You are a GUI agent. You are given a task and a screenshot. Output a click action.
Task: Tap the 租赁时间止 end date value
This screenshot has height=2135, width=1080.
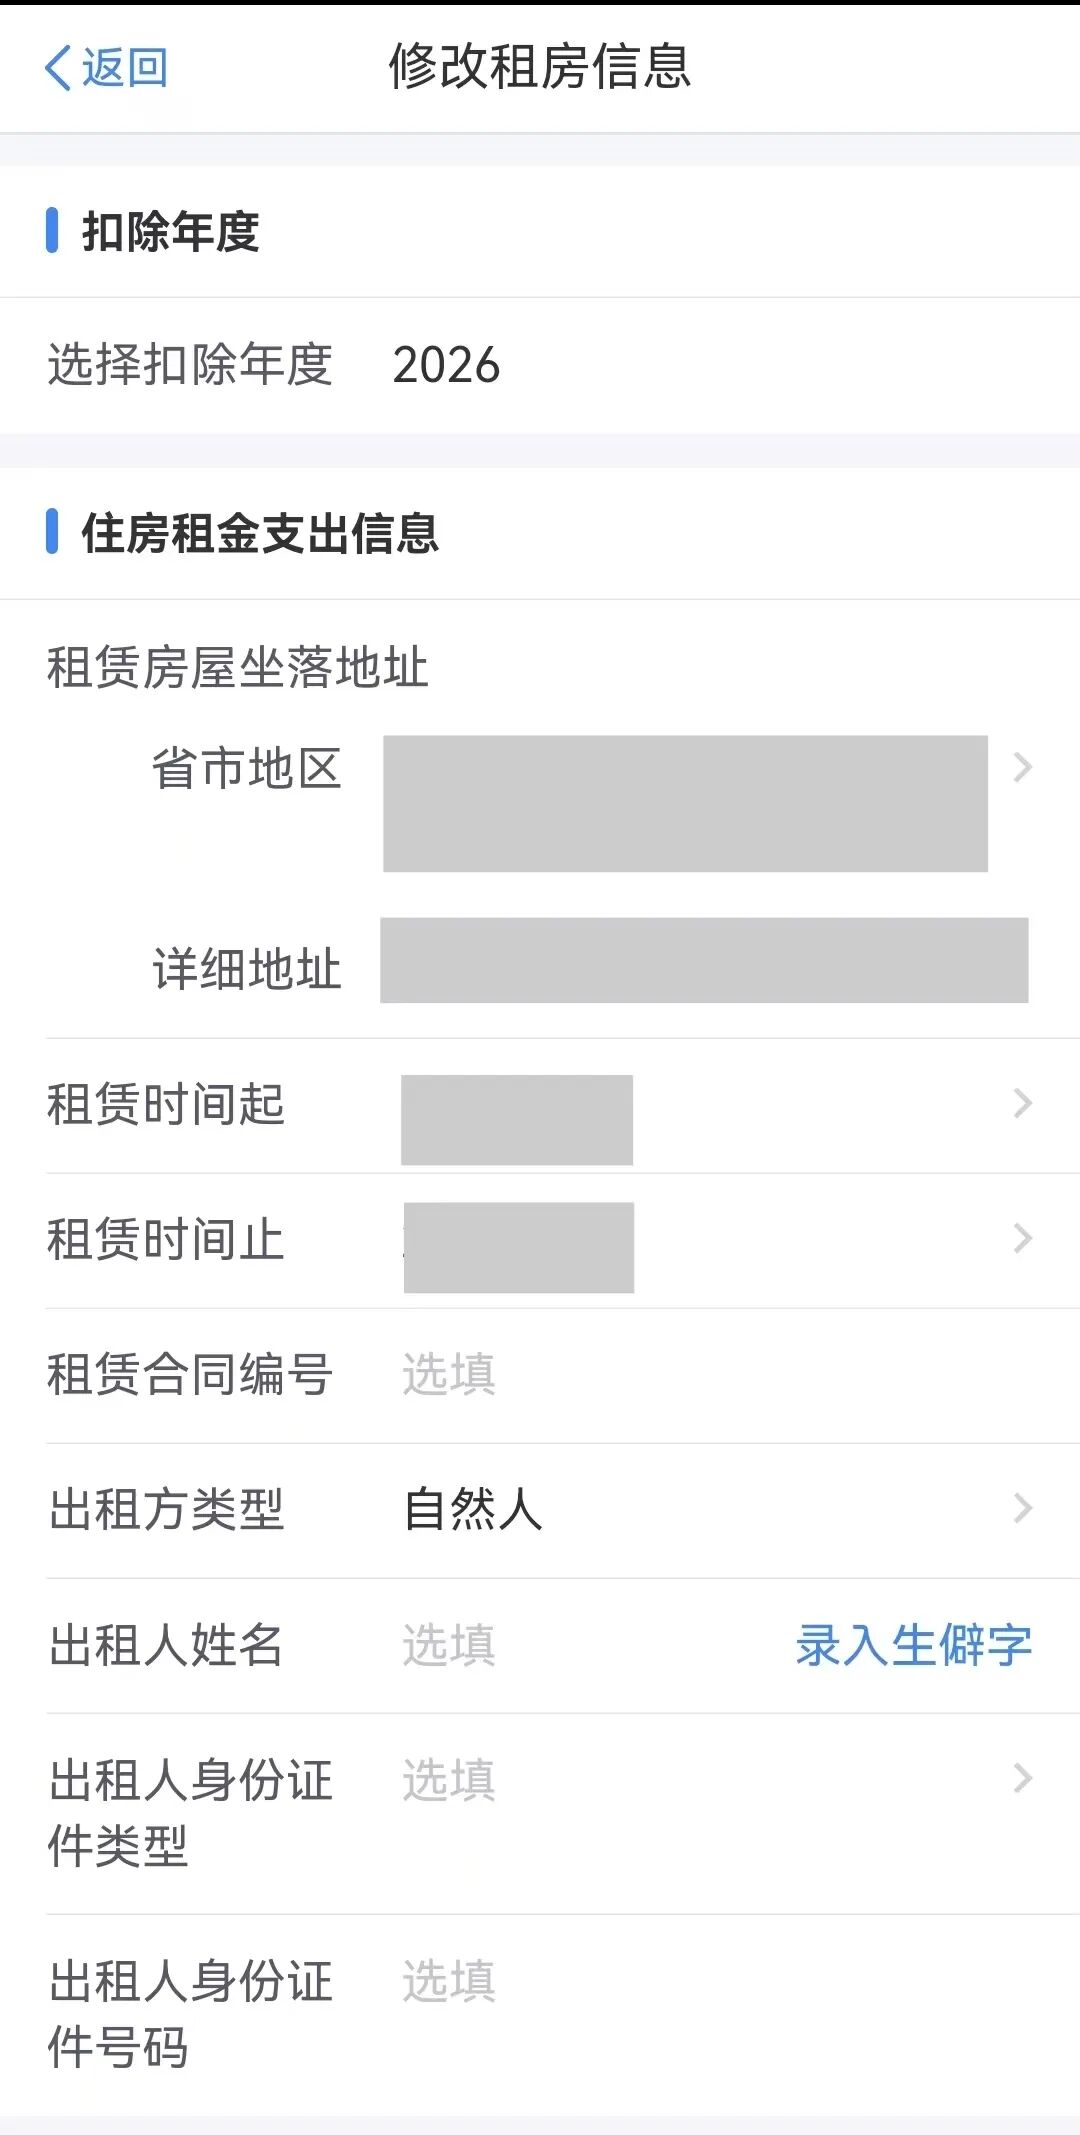click(x=518, y=1248)
